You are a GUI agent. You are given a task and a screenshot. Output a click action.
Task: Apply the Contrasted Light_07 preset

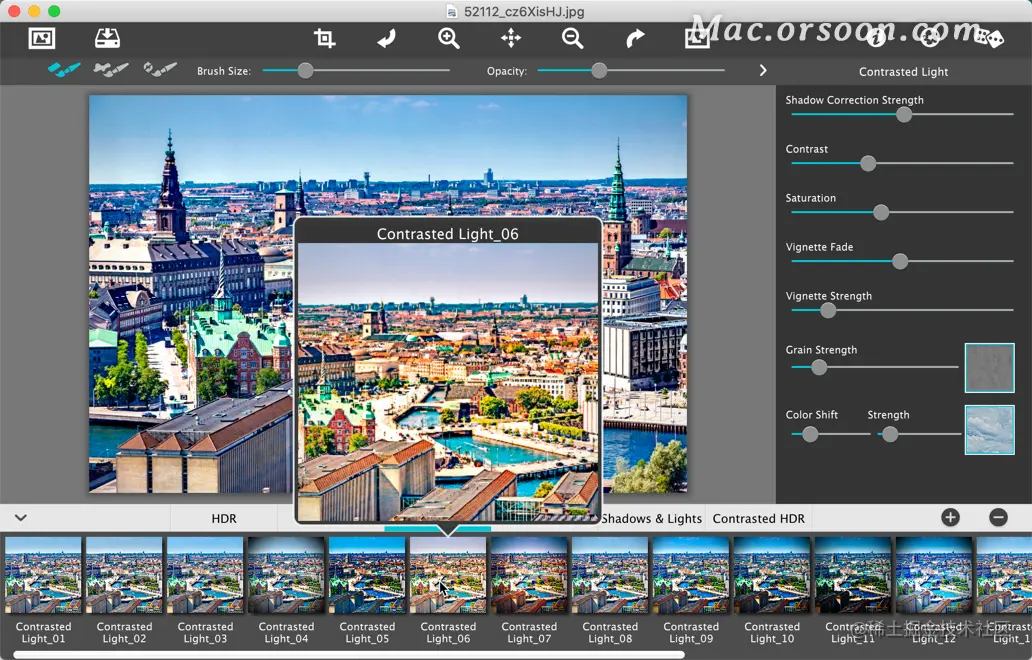[x=529, y=575]
